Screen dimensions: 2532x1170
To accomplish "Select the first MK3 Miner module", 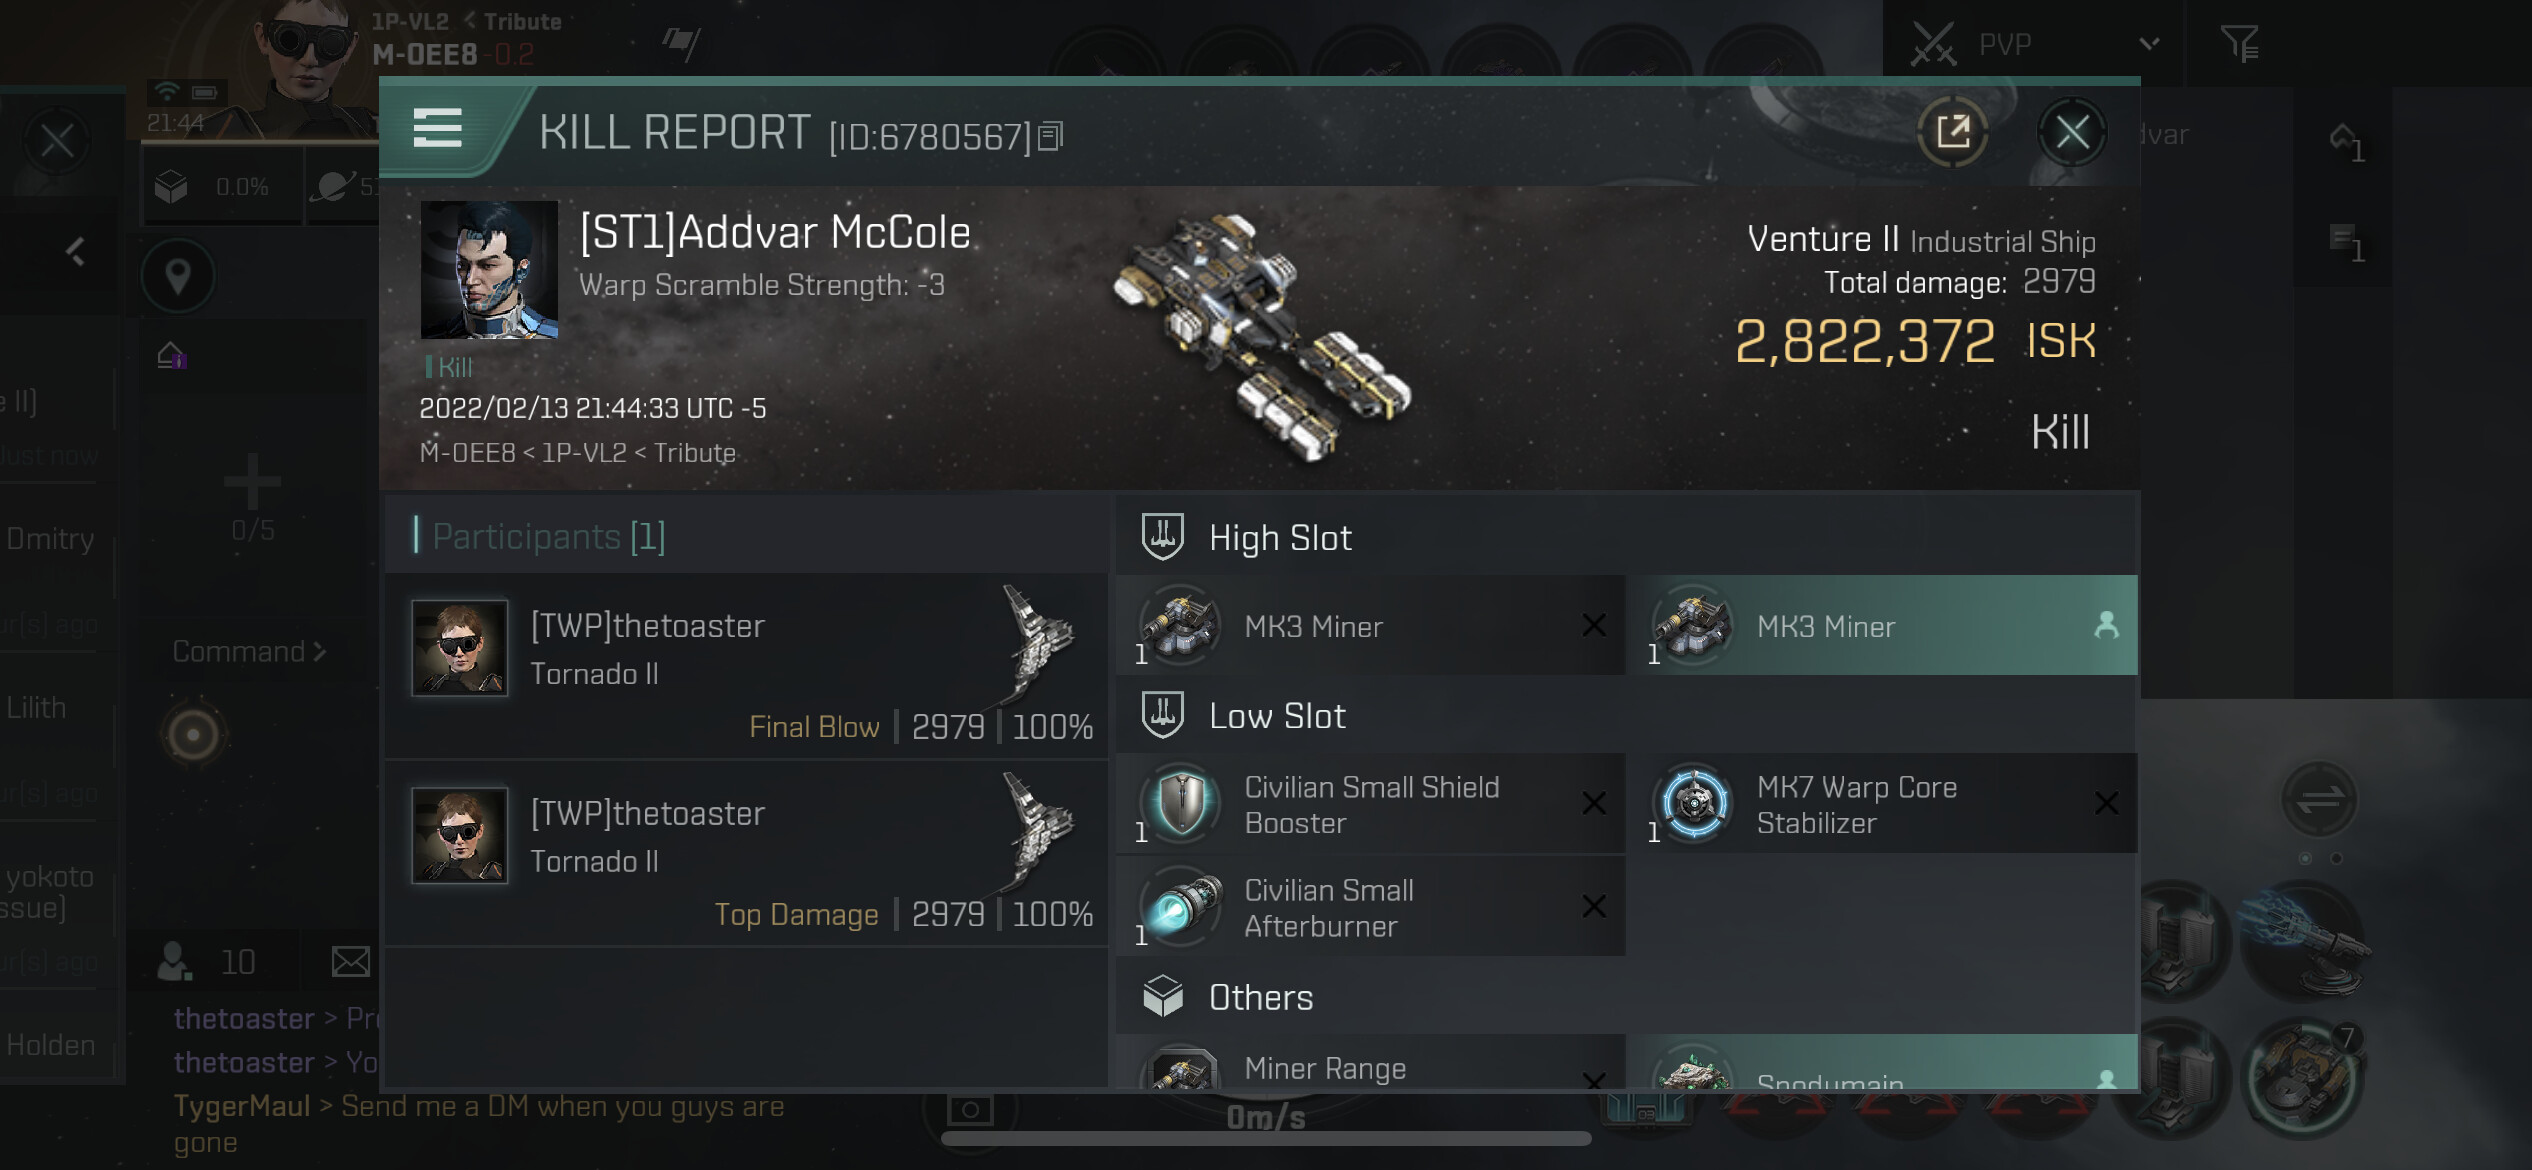I will [1370, 625].
